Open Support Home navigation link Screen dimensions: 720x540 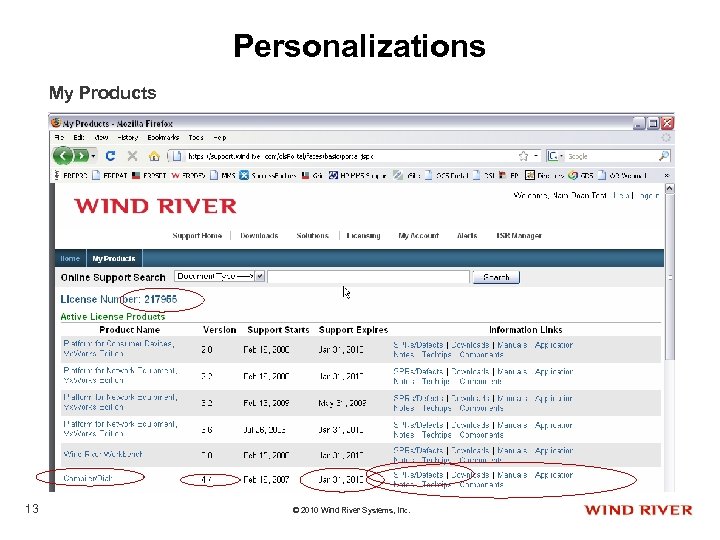pos(197,236)
